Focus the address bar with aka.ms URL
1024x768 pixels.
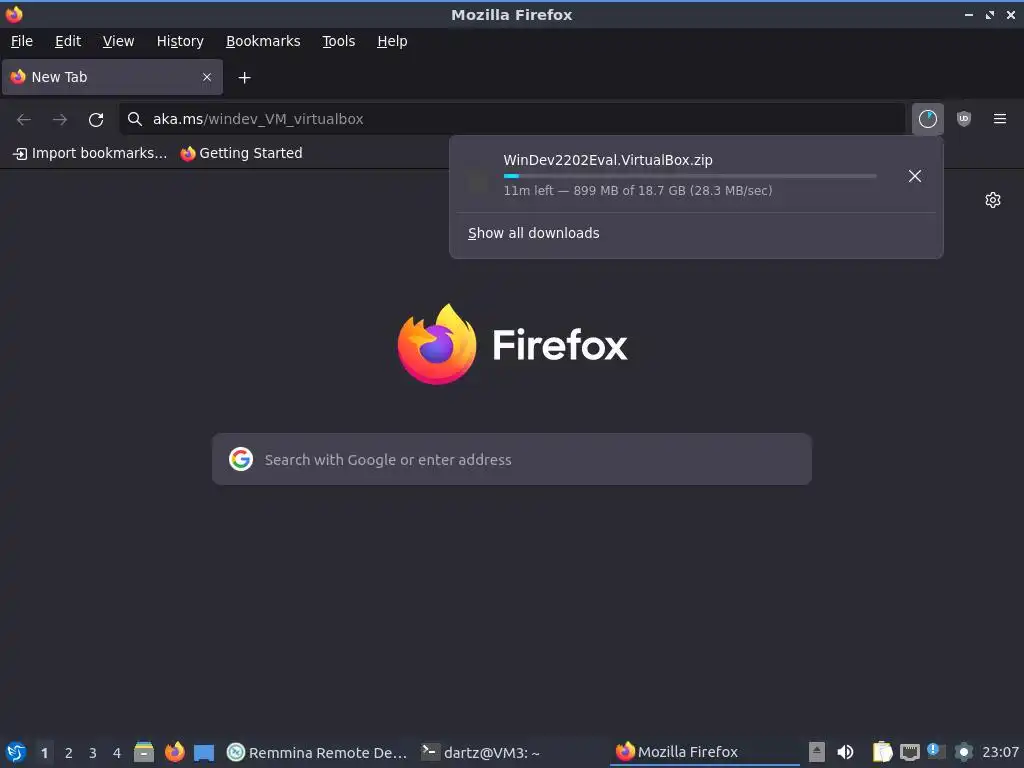512,119
